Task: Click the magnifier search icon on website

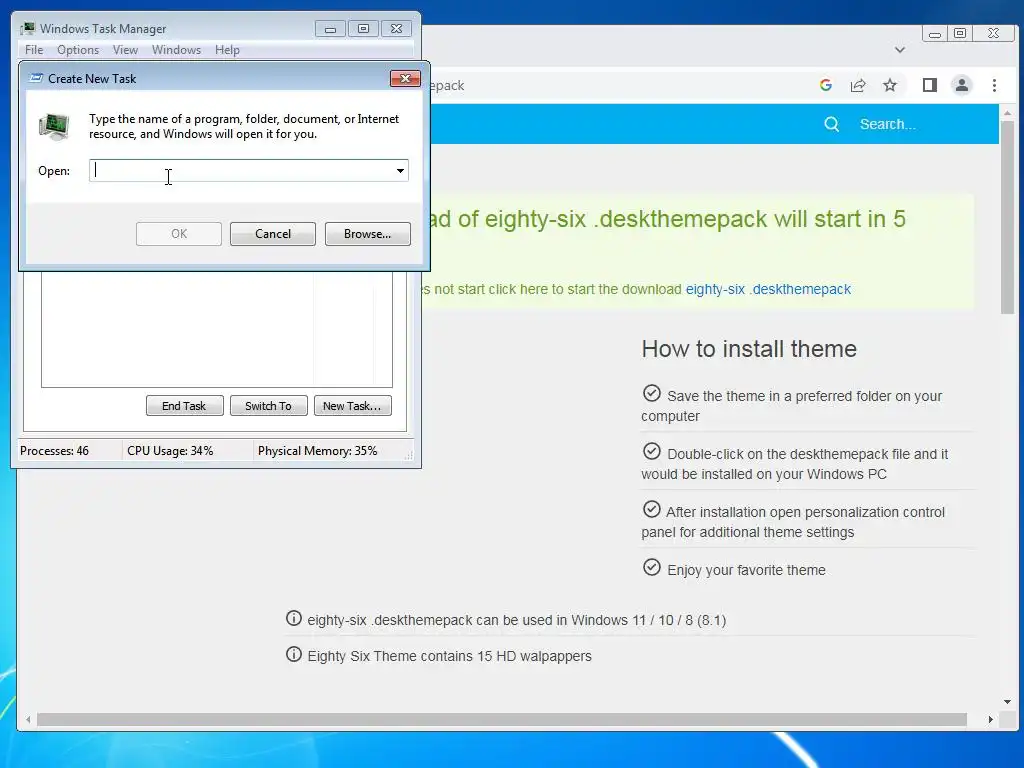Action: point(831,124)
